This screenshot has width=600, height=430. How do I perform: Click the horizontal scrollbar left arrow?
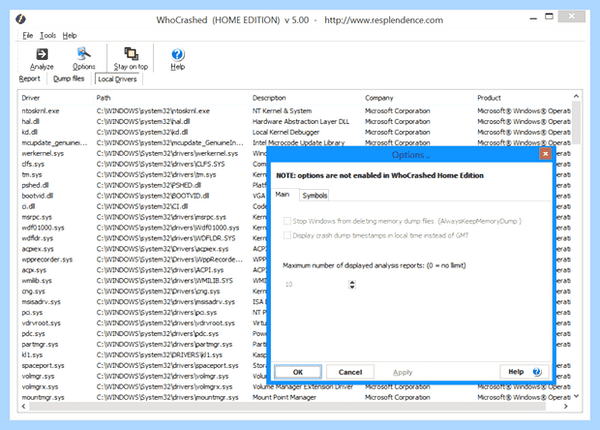point(24,406)
